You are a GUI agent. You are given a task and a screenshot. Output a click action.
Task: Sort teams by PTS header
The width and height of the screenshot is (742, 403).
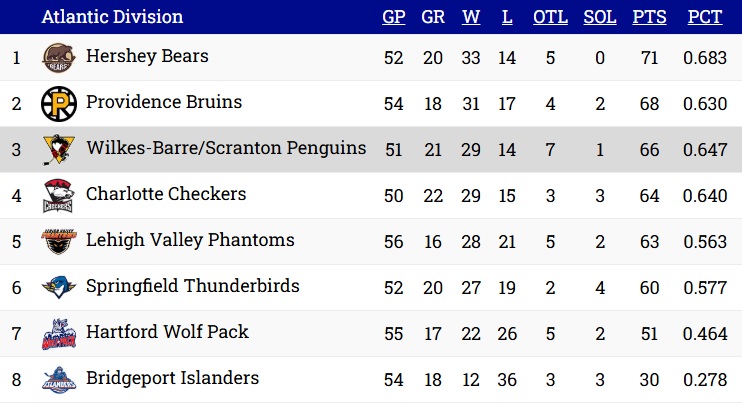[649, 17]
